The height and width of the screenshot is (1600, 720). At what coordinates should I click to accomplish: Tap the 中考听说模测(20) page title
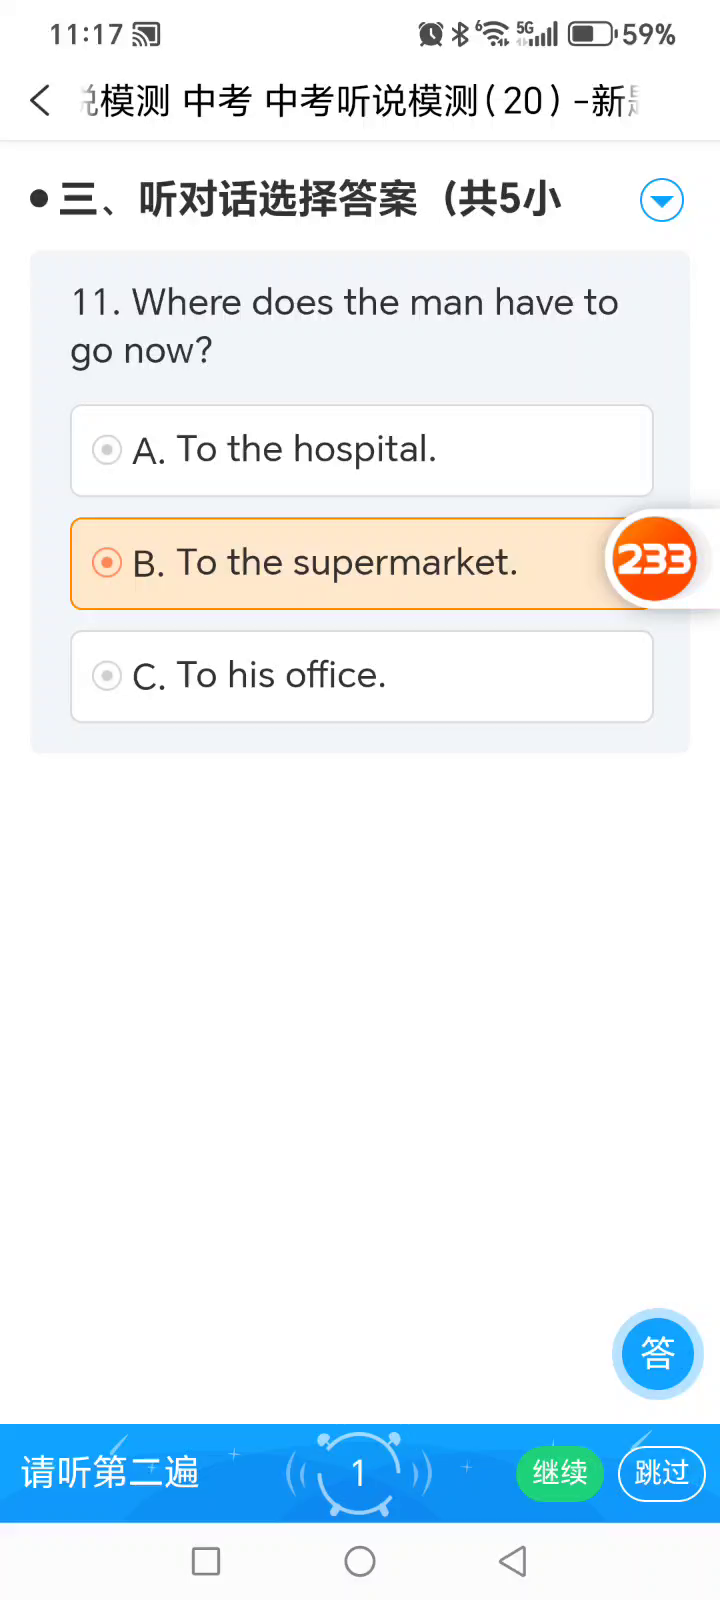click(360, 101)
